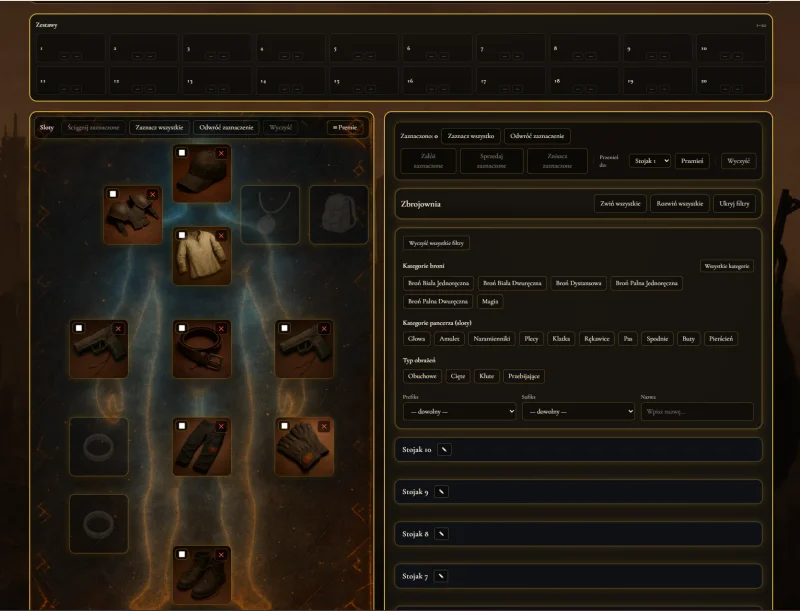Screen dimensions: 800x611
Task: Click the Nazwa search input field
Action: tap(696, 411)
